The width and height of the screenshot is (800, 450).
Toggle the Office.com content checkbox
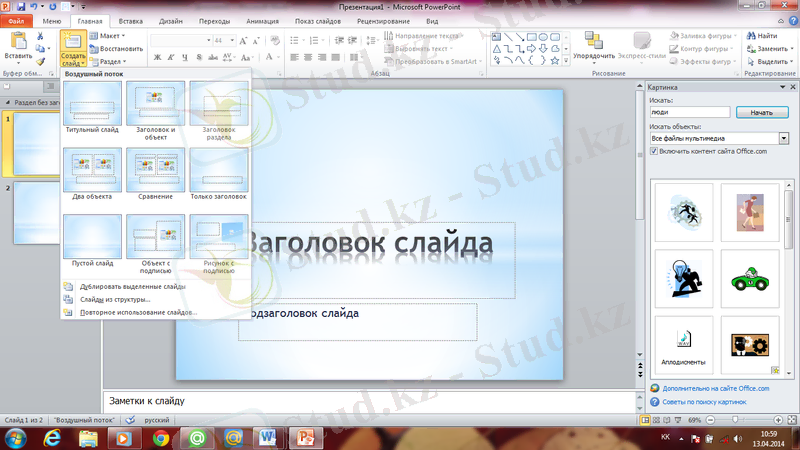[655, 151]
